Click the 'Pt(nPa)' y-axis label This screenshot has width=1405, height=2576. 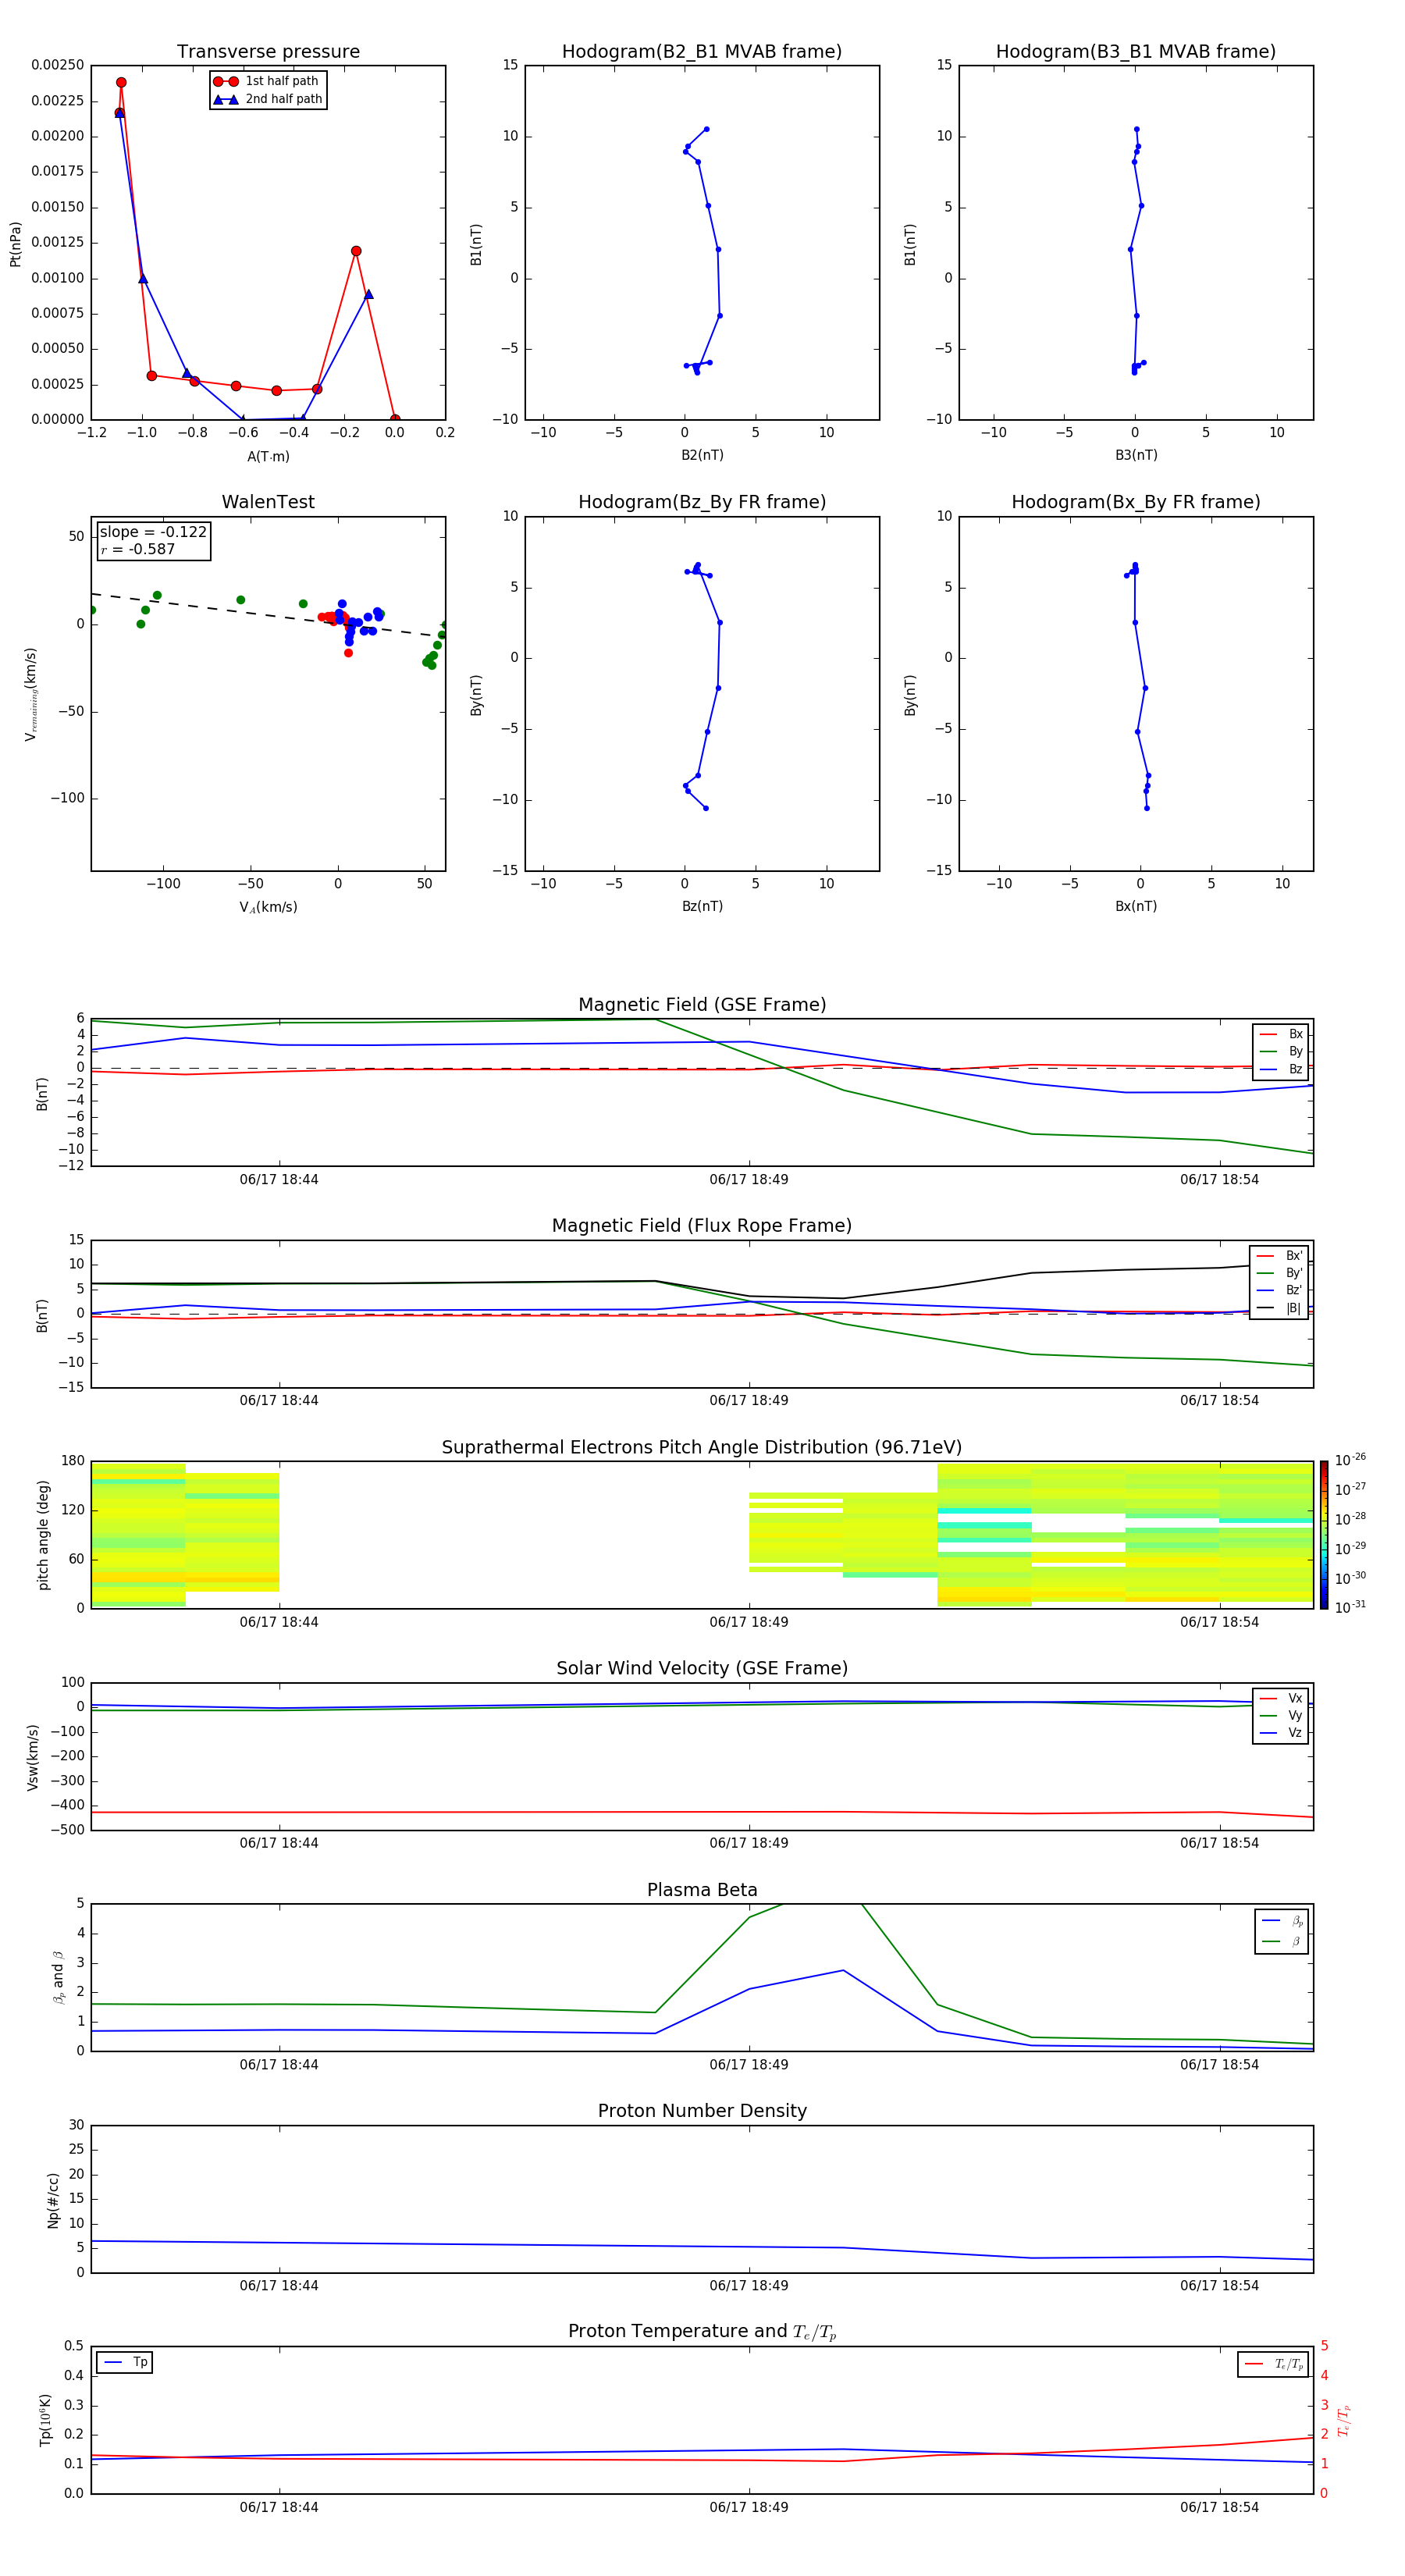[x=15, y=244]
